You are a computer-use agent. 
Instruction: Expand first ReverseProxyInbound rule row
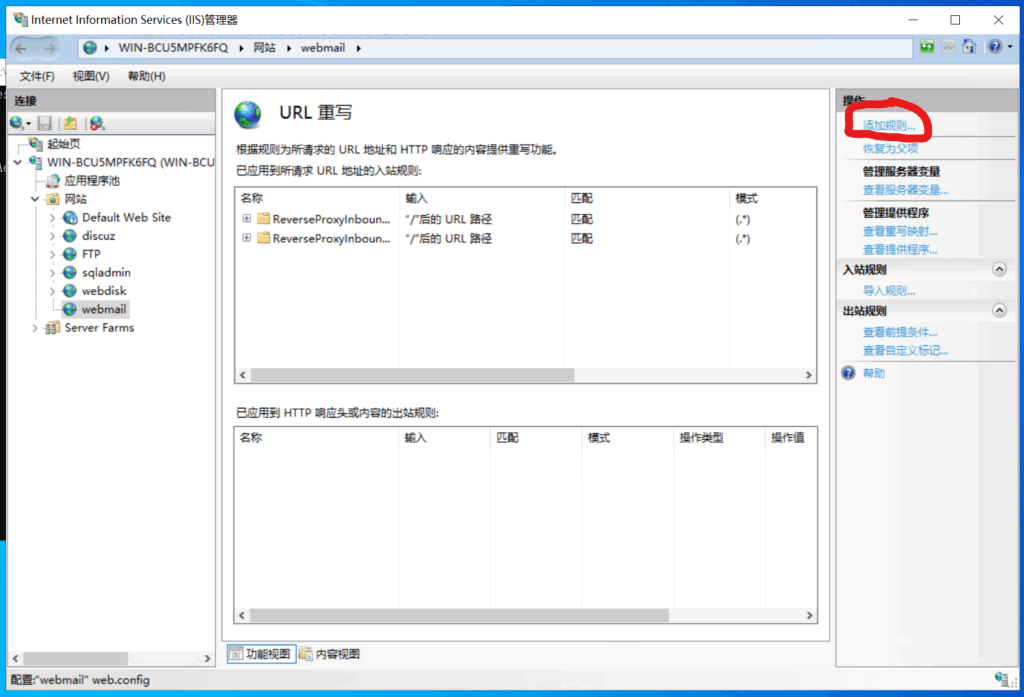(x=246, y=218)
